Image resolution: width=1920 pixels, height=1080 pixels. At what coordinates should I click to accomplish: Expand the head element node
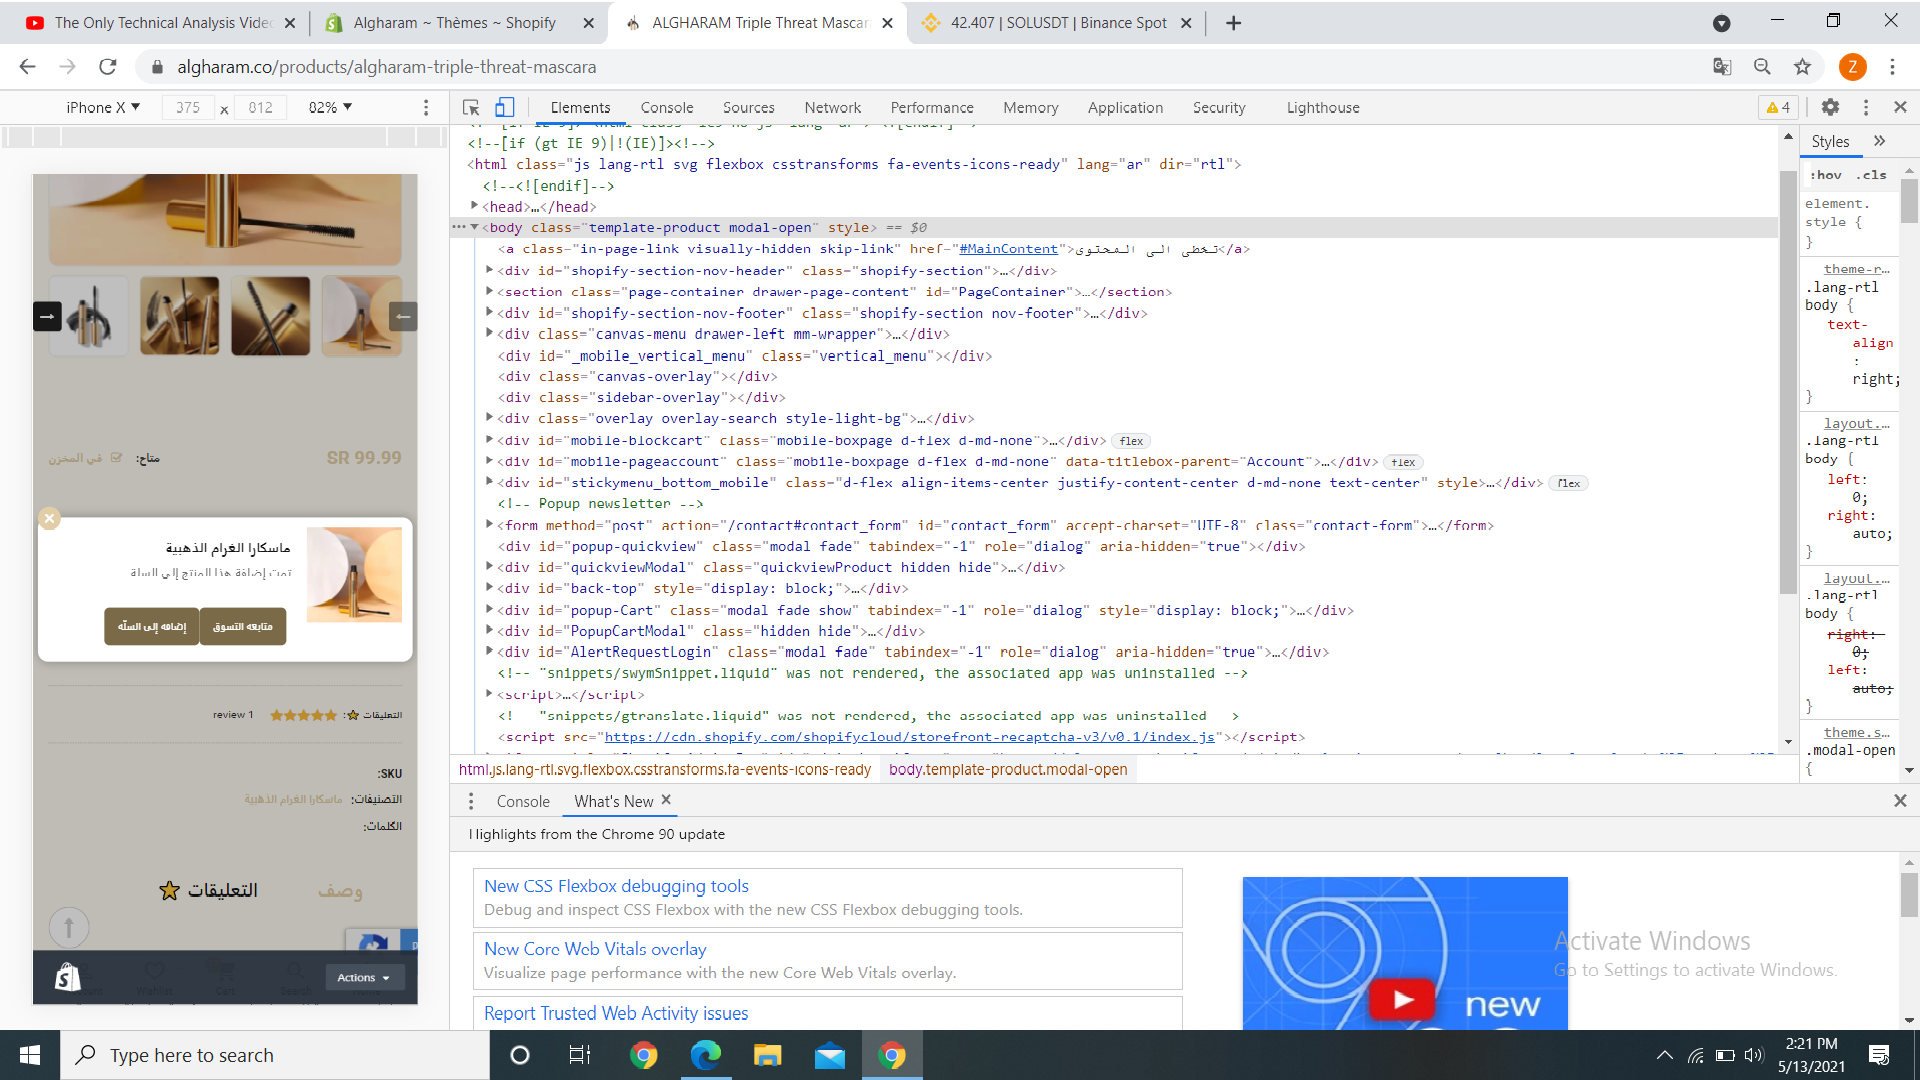click(x=475, y=206)
